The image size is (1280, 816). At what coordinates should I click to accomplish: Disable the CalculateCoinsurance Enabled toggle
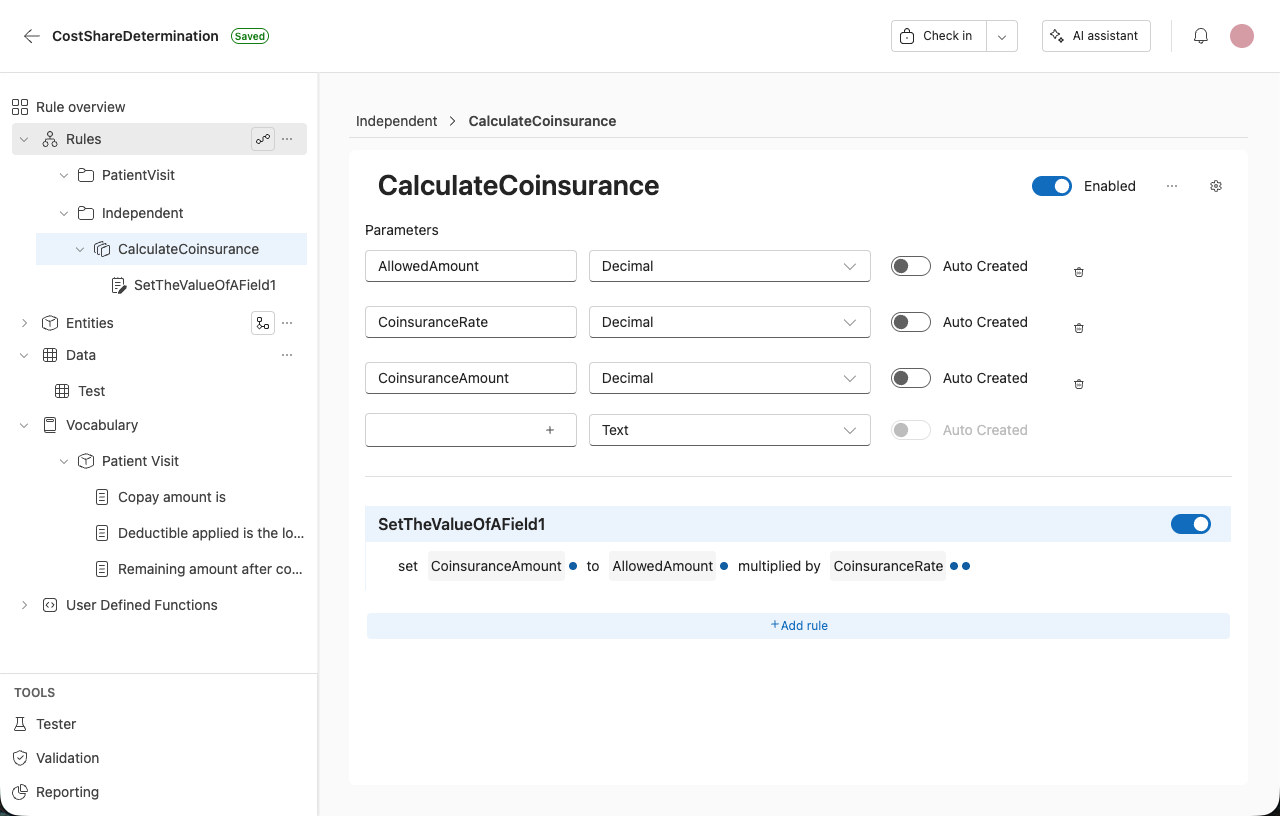pos(1051,186)
